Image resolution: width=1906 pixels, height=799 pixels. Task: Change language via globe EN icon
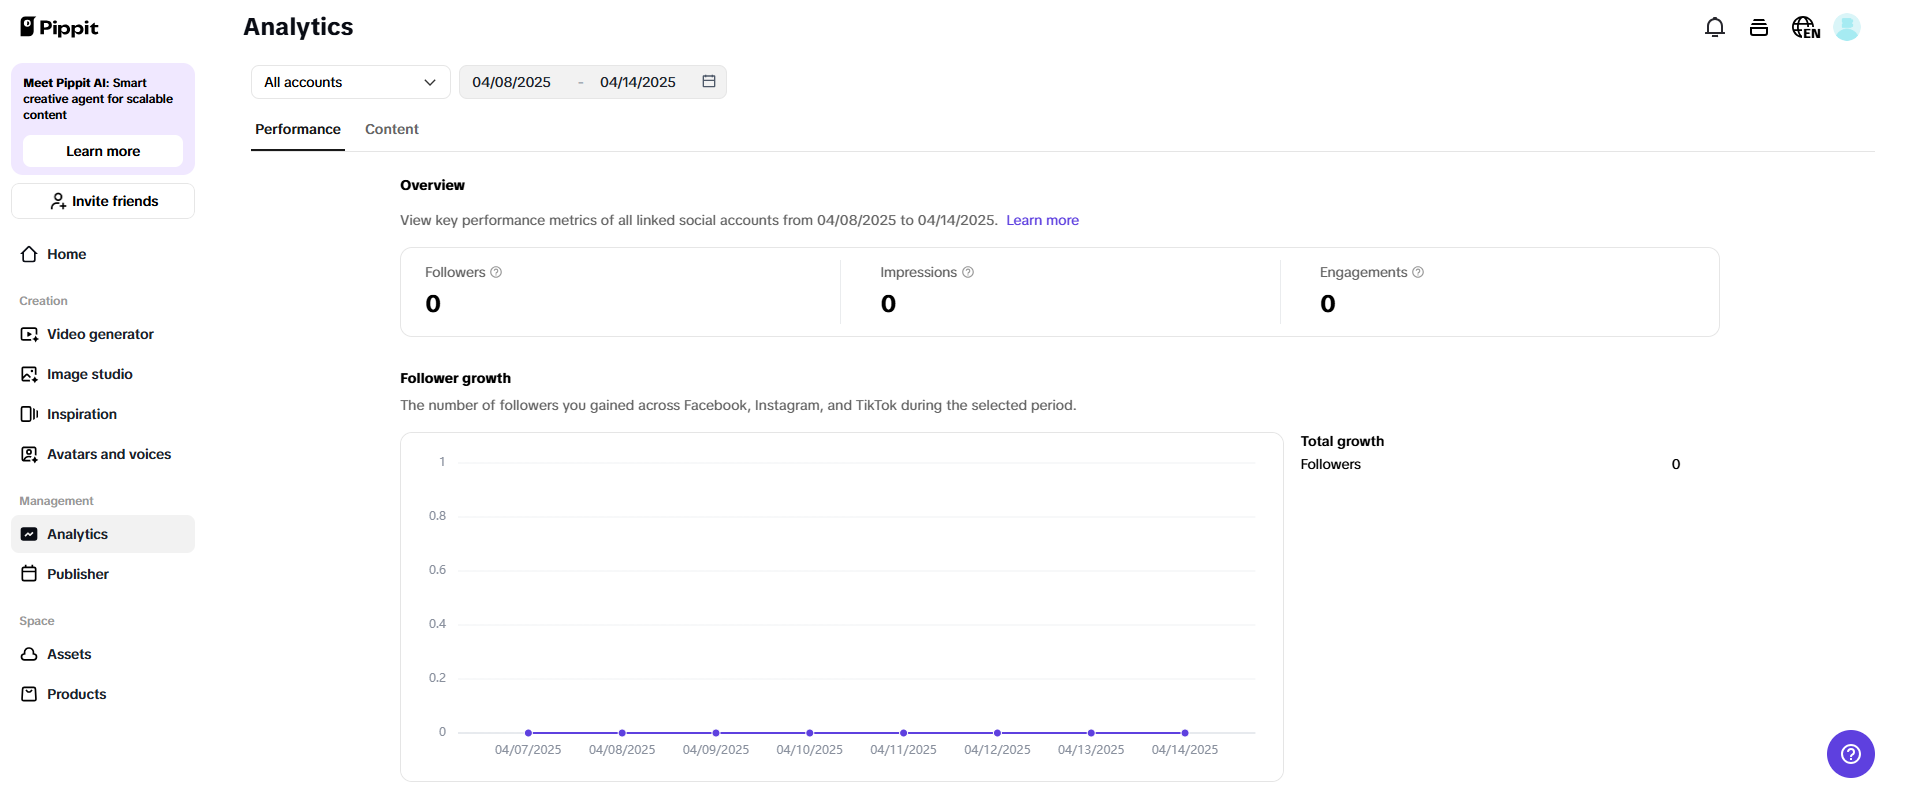coord(1806,28)
